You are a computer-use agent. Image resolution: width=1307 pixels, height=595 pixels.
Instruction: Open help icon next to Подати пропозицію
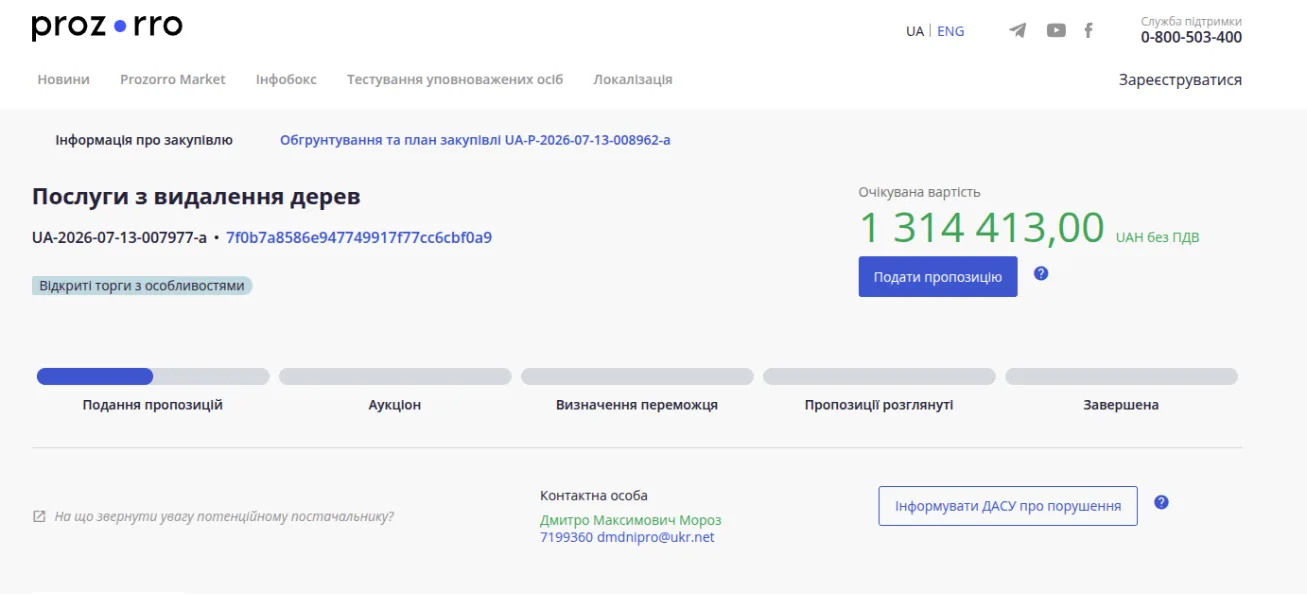tap(1041, 273)
